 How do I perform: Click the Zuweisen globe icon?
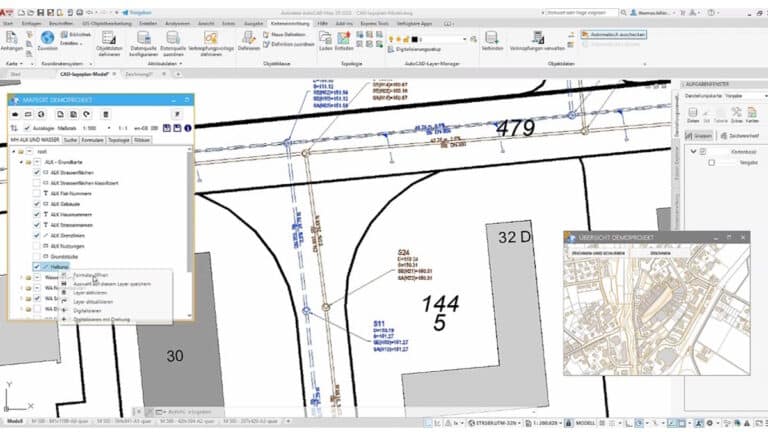click(50, 38)
